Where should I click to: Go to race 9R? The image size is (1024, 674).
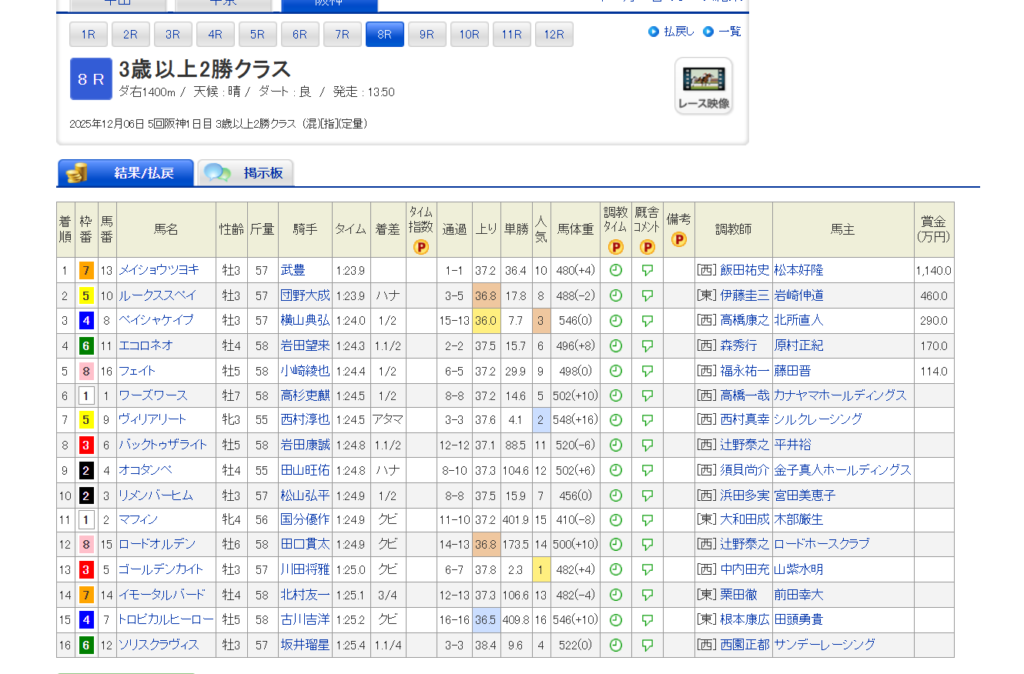pyautogui.click(x=427, y=35)
